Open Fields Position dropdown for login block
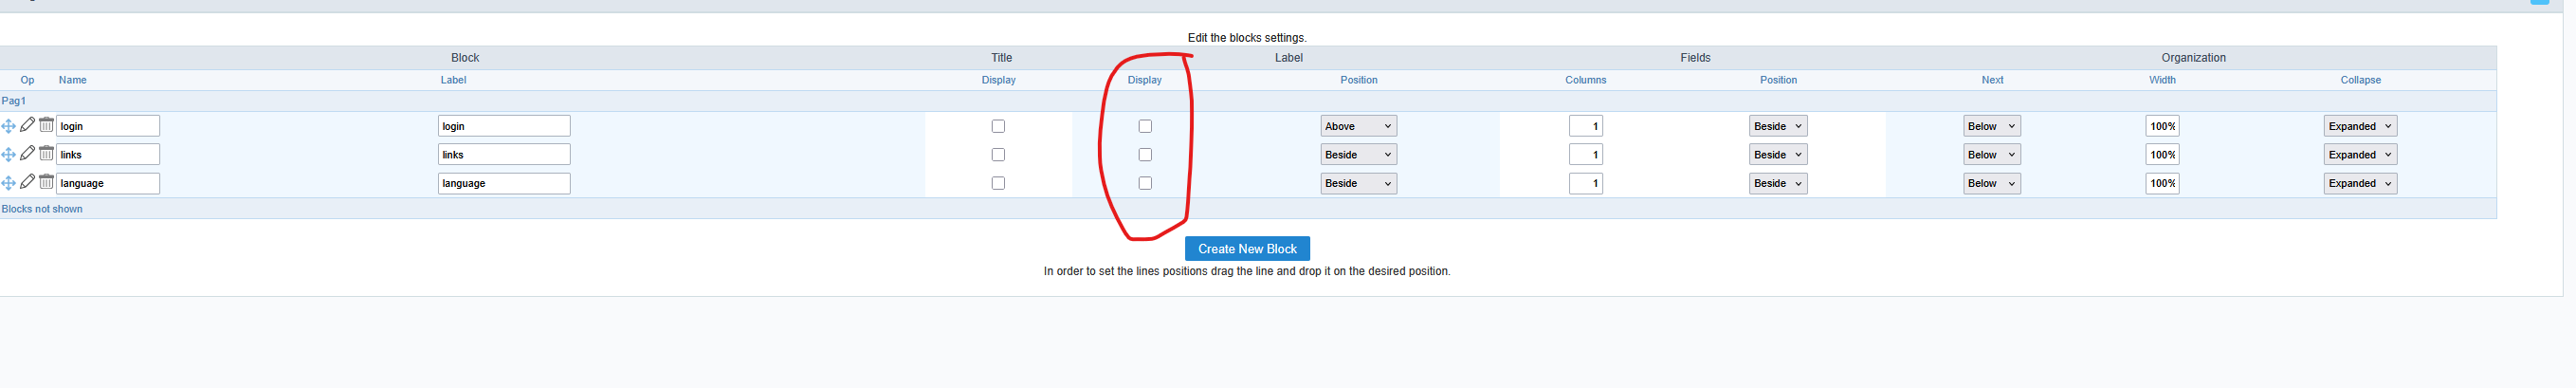The width and height of the screenshot is (2576, 388). click(x=1778, y=126)
